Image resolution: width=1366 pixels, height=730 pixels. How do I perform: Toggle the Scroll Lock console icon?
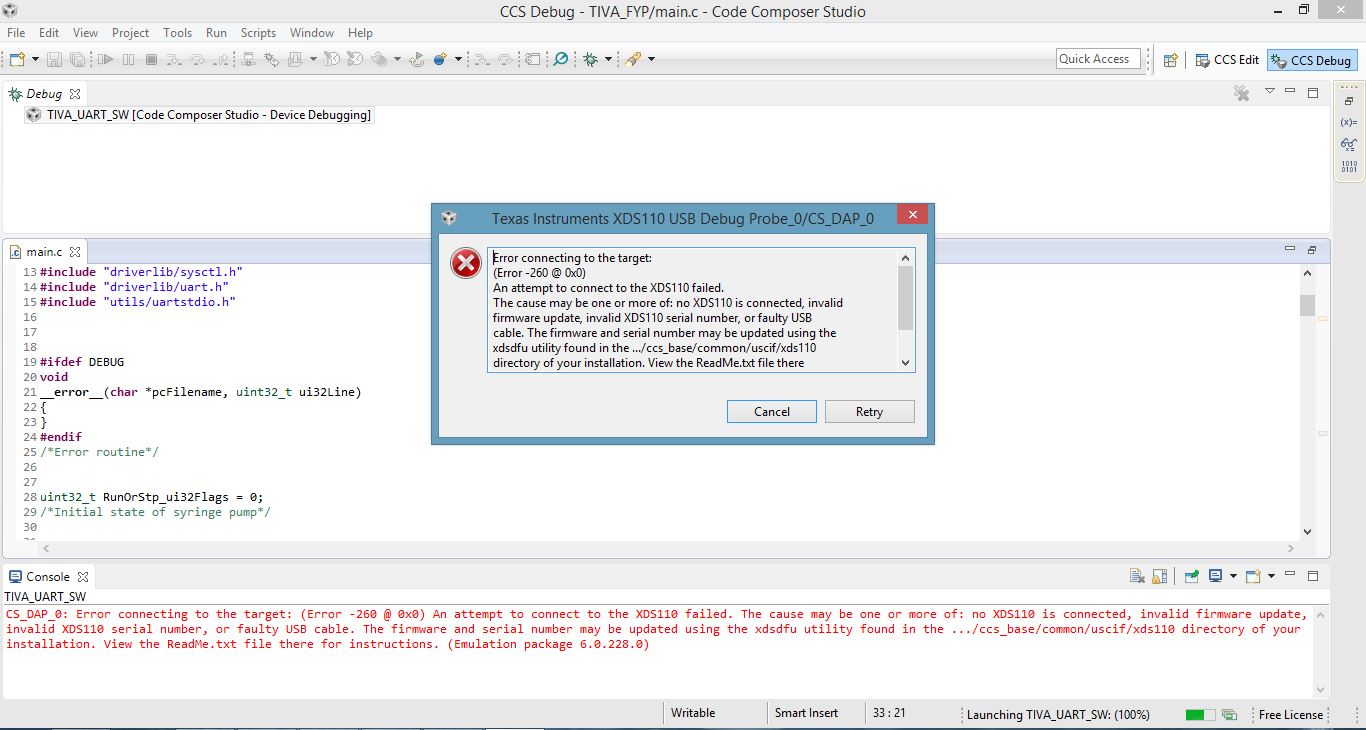(x=1159, y=576)
